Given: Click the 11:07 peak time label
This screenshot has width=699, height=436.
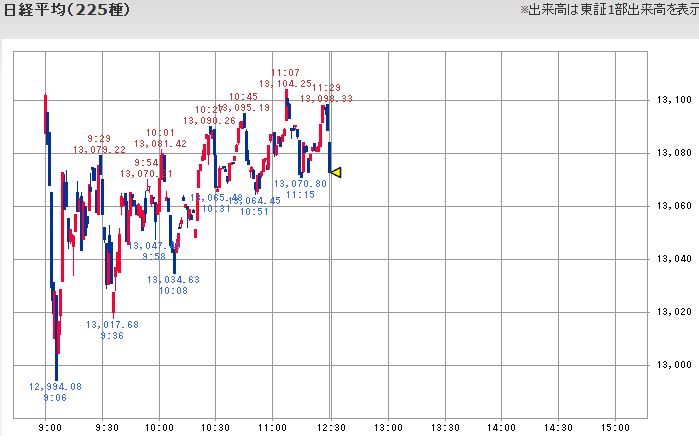Looking at the screenshot, I should coord(285,73).
